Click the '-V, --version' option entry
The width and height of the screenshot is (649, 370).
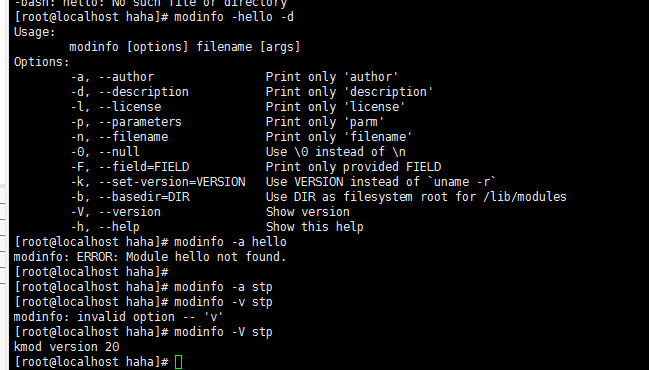coord(115,212)
